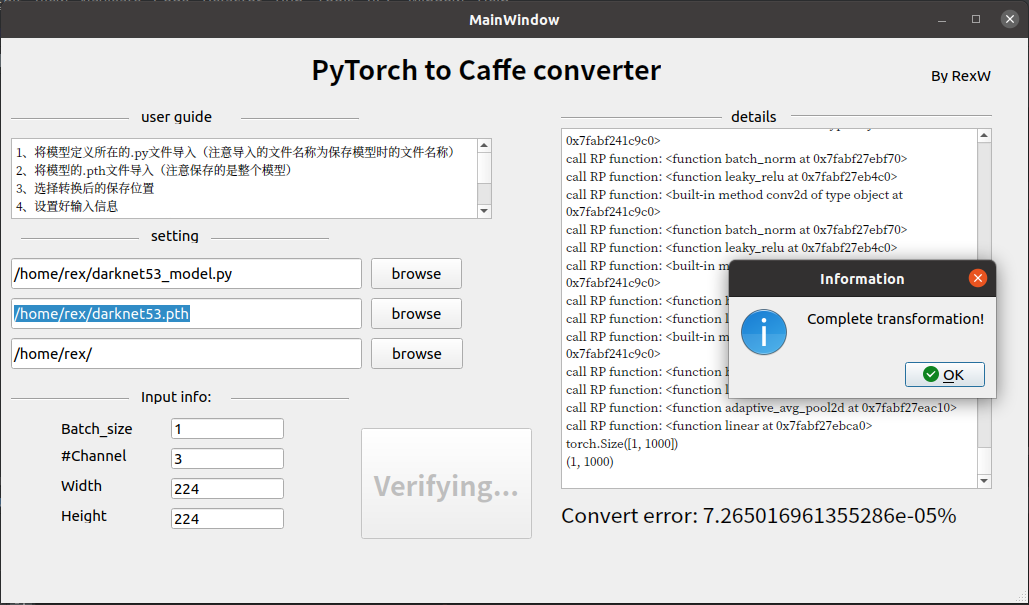Click 'function linear' log line

[x=719, y=426]
